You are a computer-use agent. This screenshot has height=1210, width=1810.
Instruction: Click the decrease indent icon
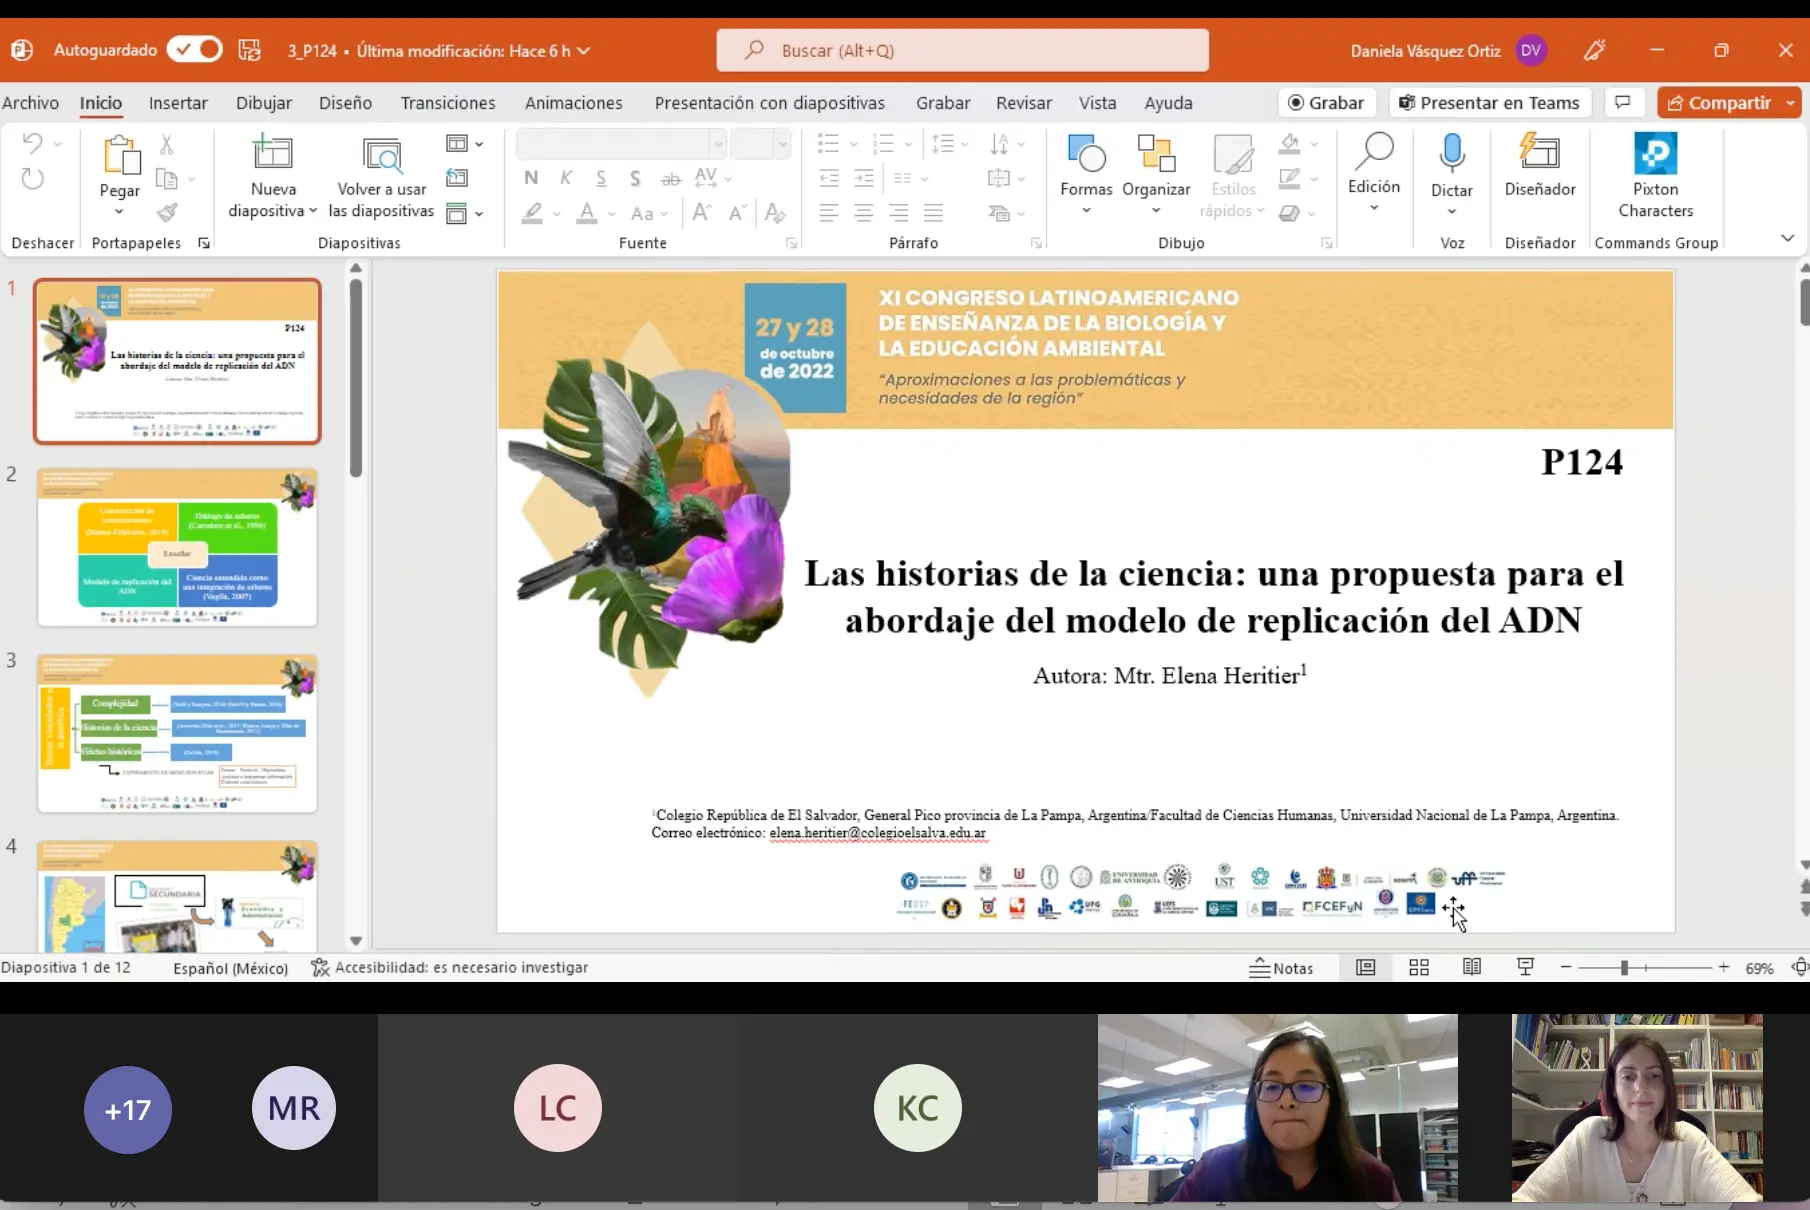tap(829, 178)
